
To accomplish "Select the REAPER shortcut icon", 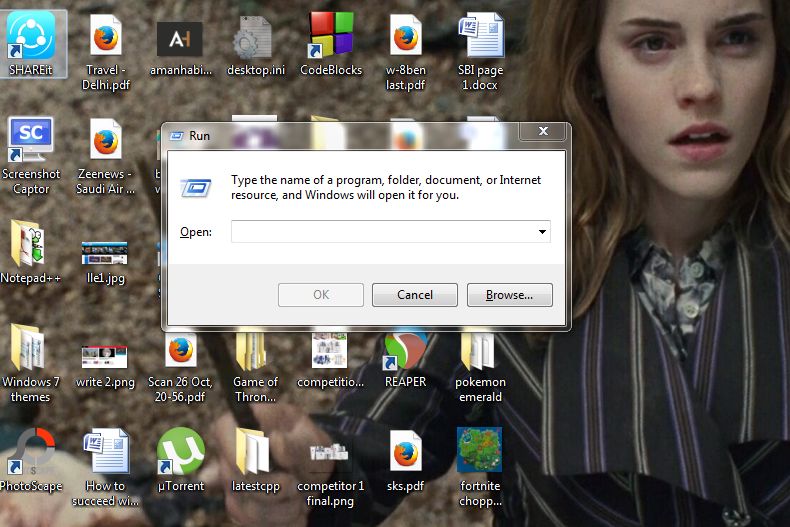I will tap(406, 361).
